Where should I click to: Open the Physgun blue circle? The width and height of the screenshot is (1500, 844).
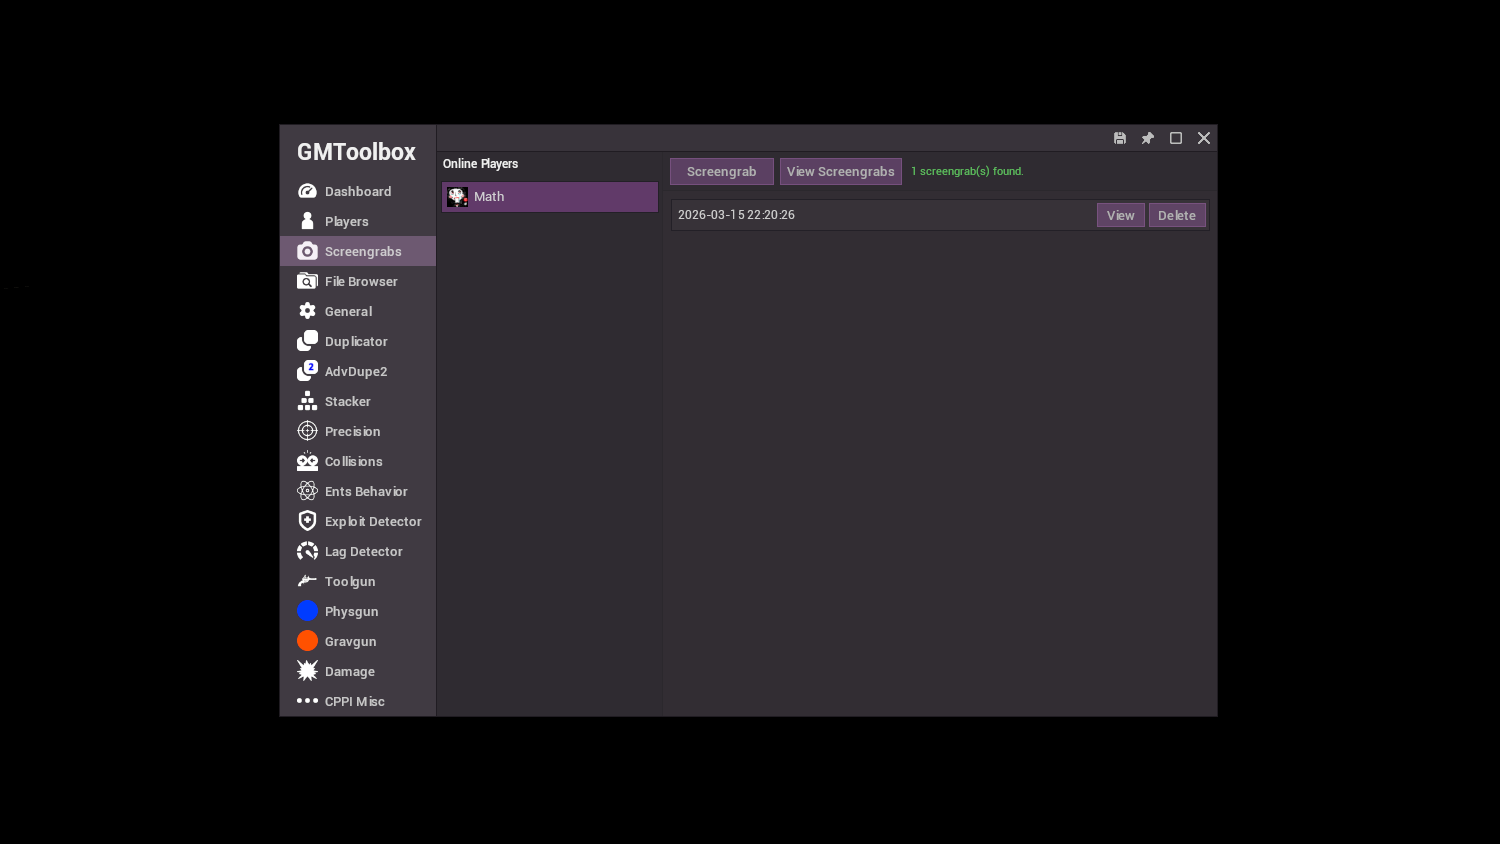(307, 611)
